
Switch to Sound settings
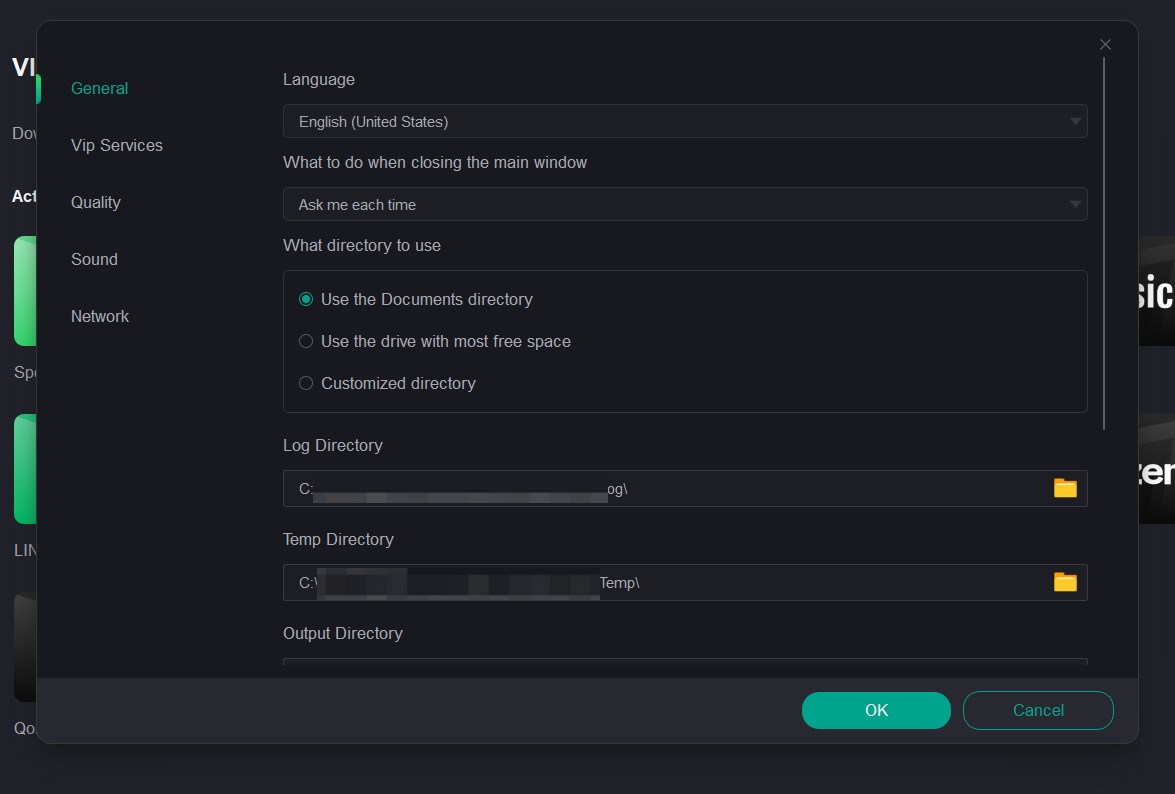(94, 259)
